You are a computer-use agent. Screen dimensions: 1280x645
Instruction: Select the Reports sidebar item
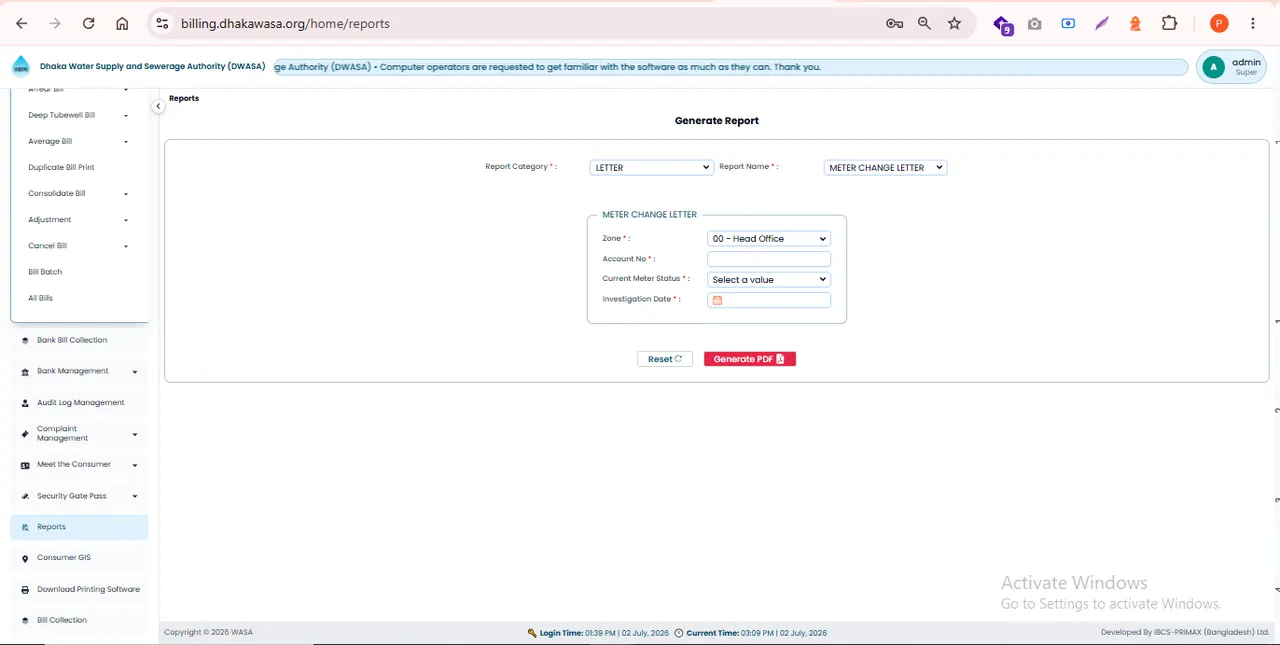[x=79, y=527]
